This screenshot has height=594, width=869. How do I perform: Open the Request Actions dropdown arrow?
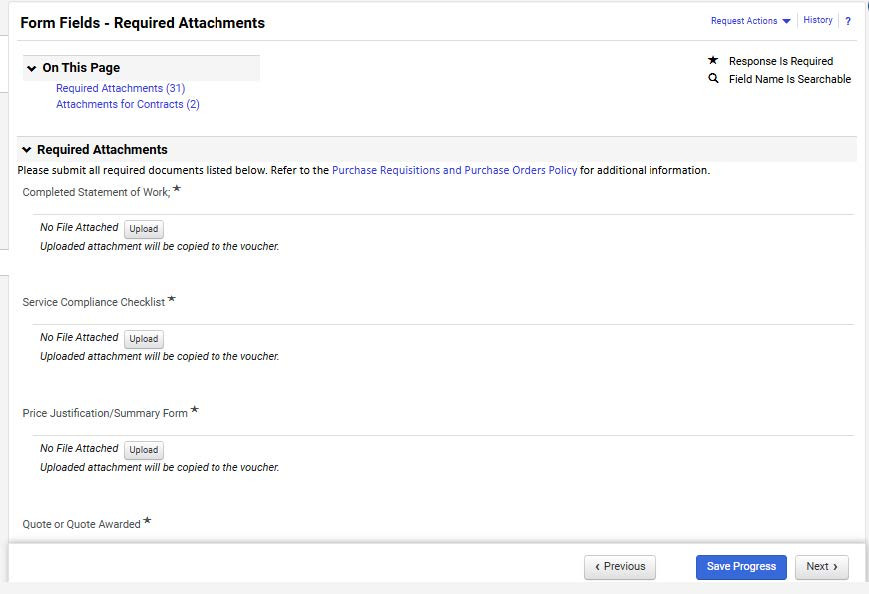coord(787,20)
